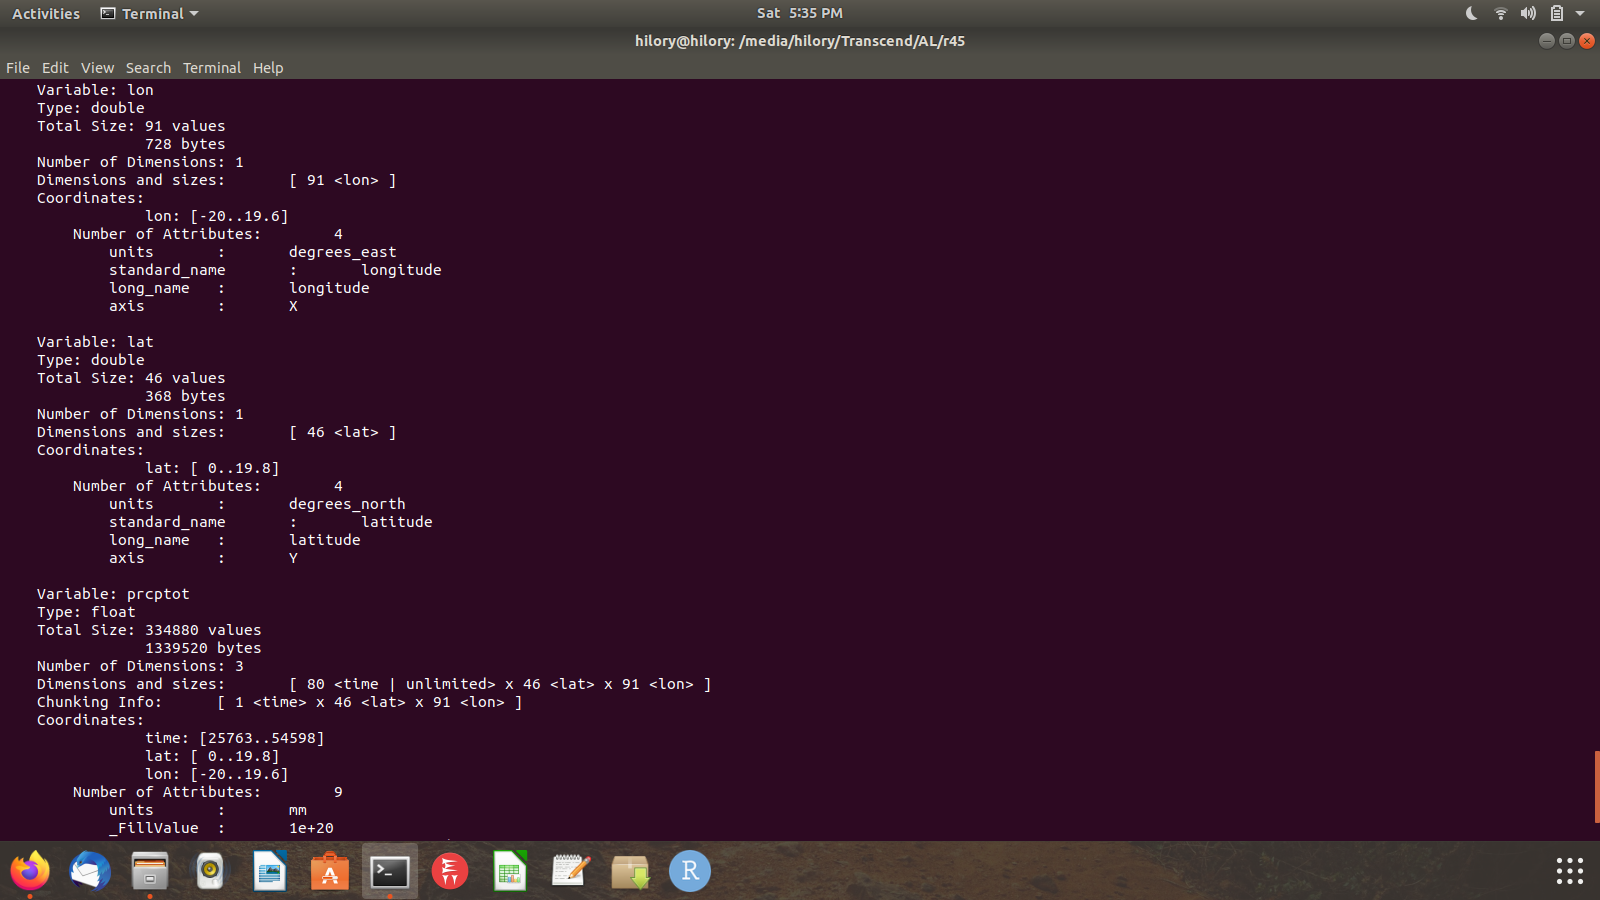Open the Files manager dock icon
This screenshot has width=1600, height=900.
tap(150, 871)
